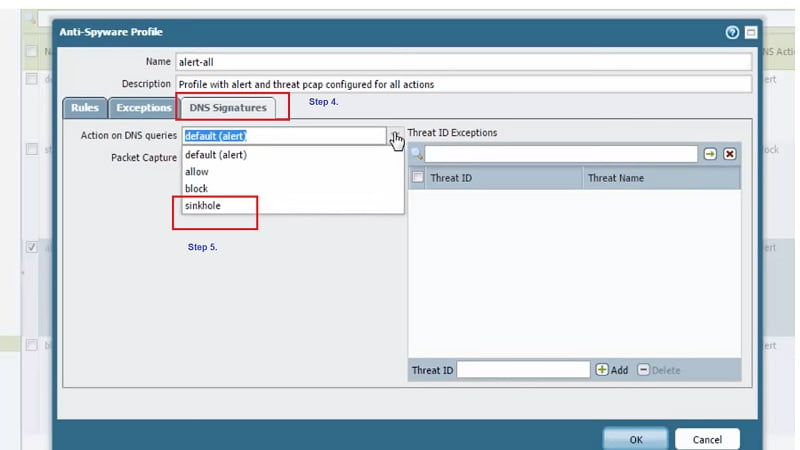The image size is (800, 450).
Task: Open the DNS Signatures tab
Action: (x=228, y=108)
